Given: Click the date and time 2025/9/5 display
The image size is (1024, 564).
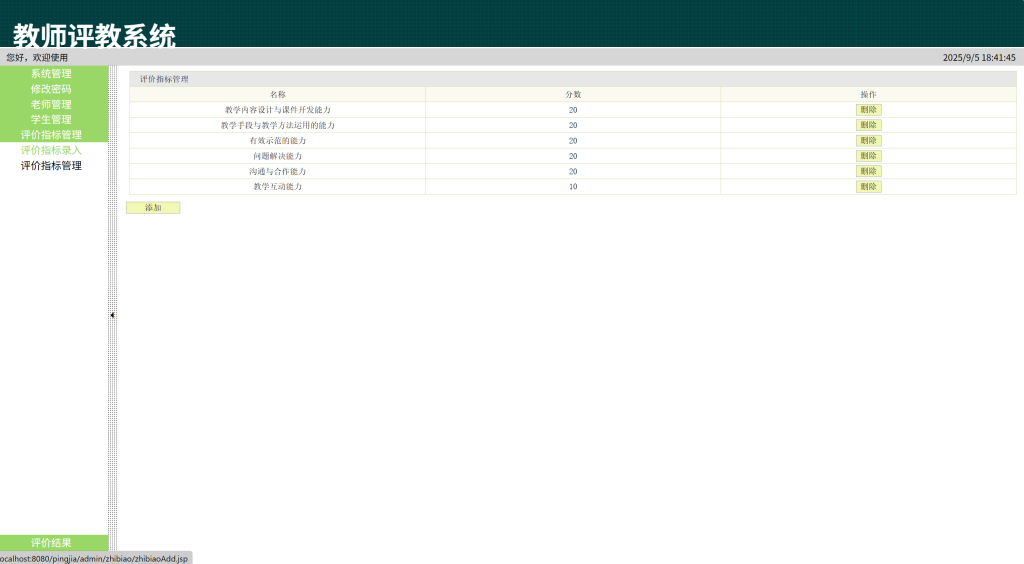Looking at the screenshot, I should pos(979,57).
